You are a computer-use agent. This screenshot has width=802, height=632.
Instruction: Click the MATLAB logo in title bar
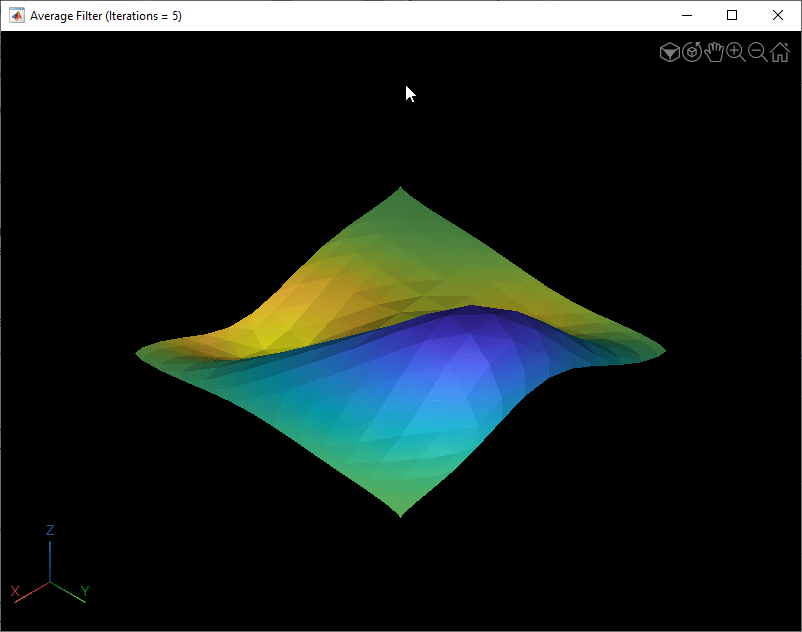tap(17, 16)
